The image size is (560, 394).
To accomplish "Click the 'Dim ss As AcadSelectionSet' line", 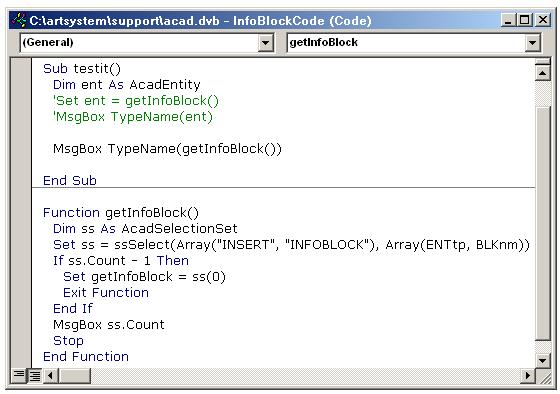I will 145,229.
